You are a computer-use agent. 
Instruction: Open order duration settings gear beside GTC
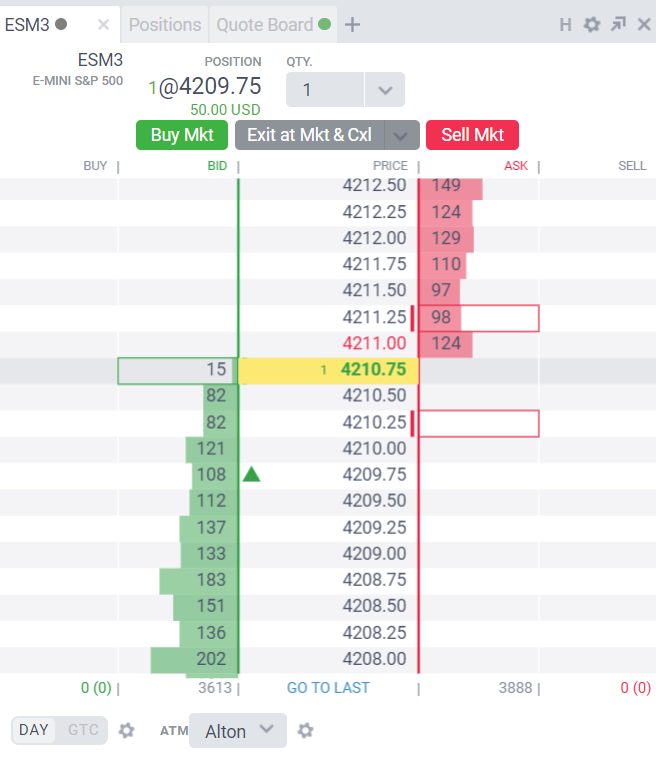point(126,730)
